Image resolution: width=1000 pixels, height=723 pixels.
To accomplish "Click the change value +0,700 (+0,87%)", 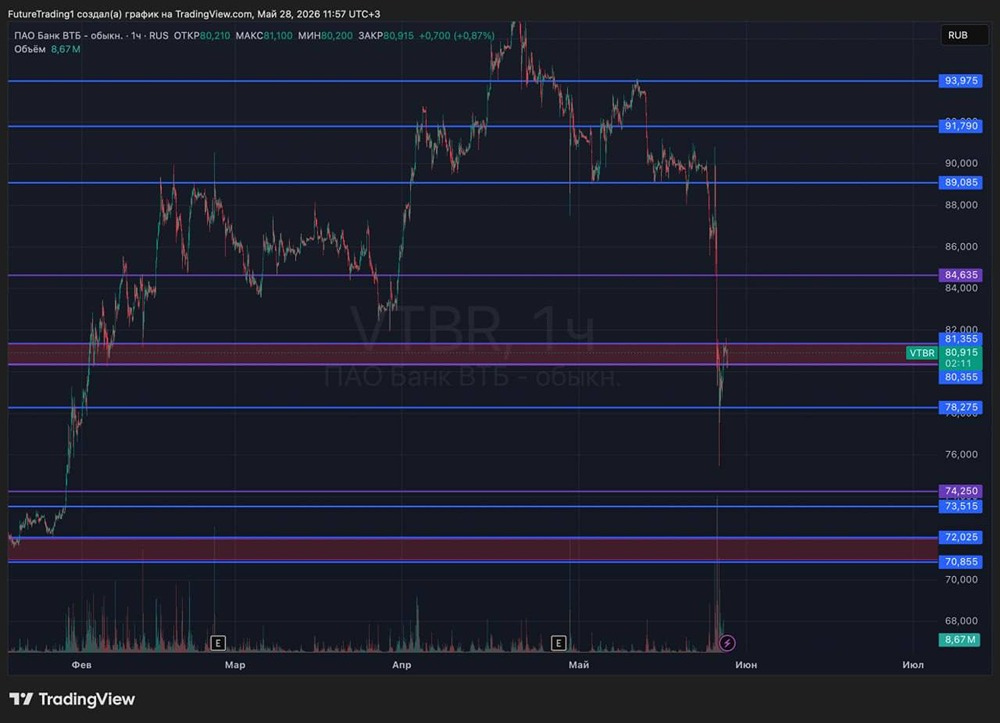I will 457,36.
